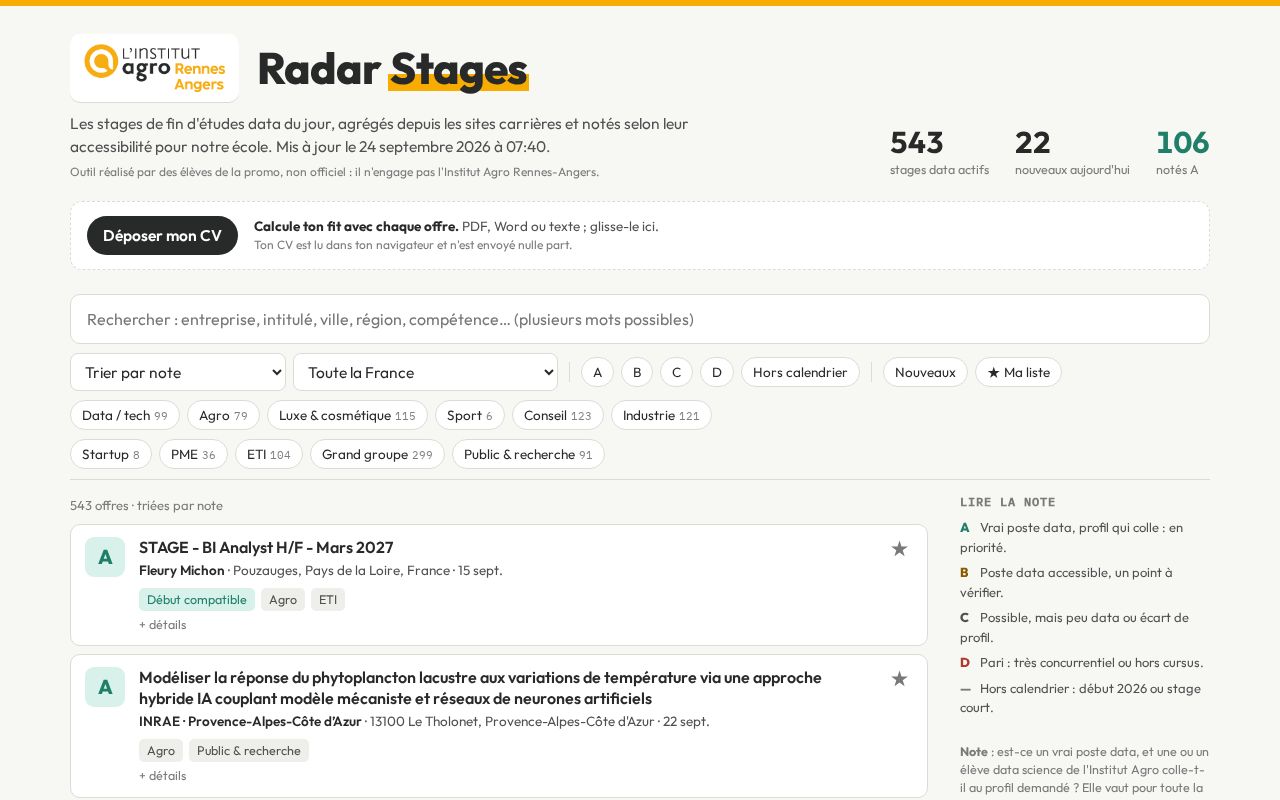Focus the offers search field
Screen dimensions: 1280x800
pos(640,319)
